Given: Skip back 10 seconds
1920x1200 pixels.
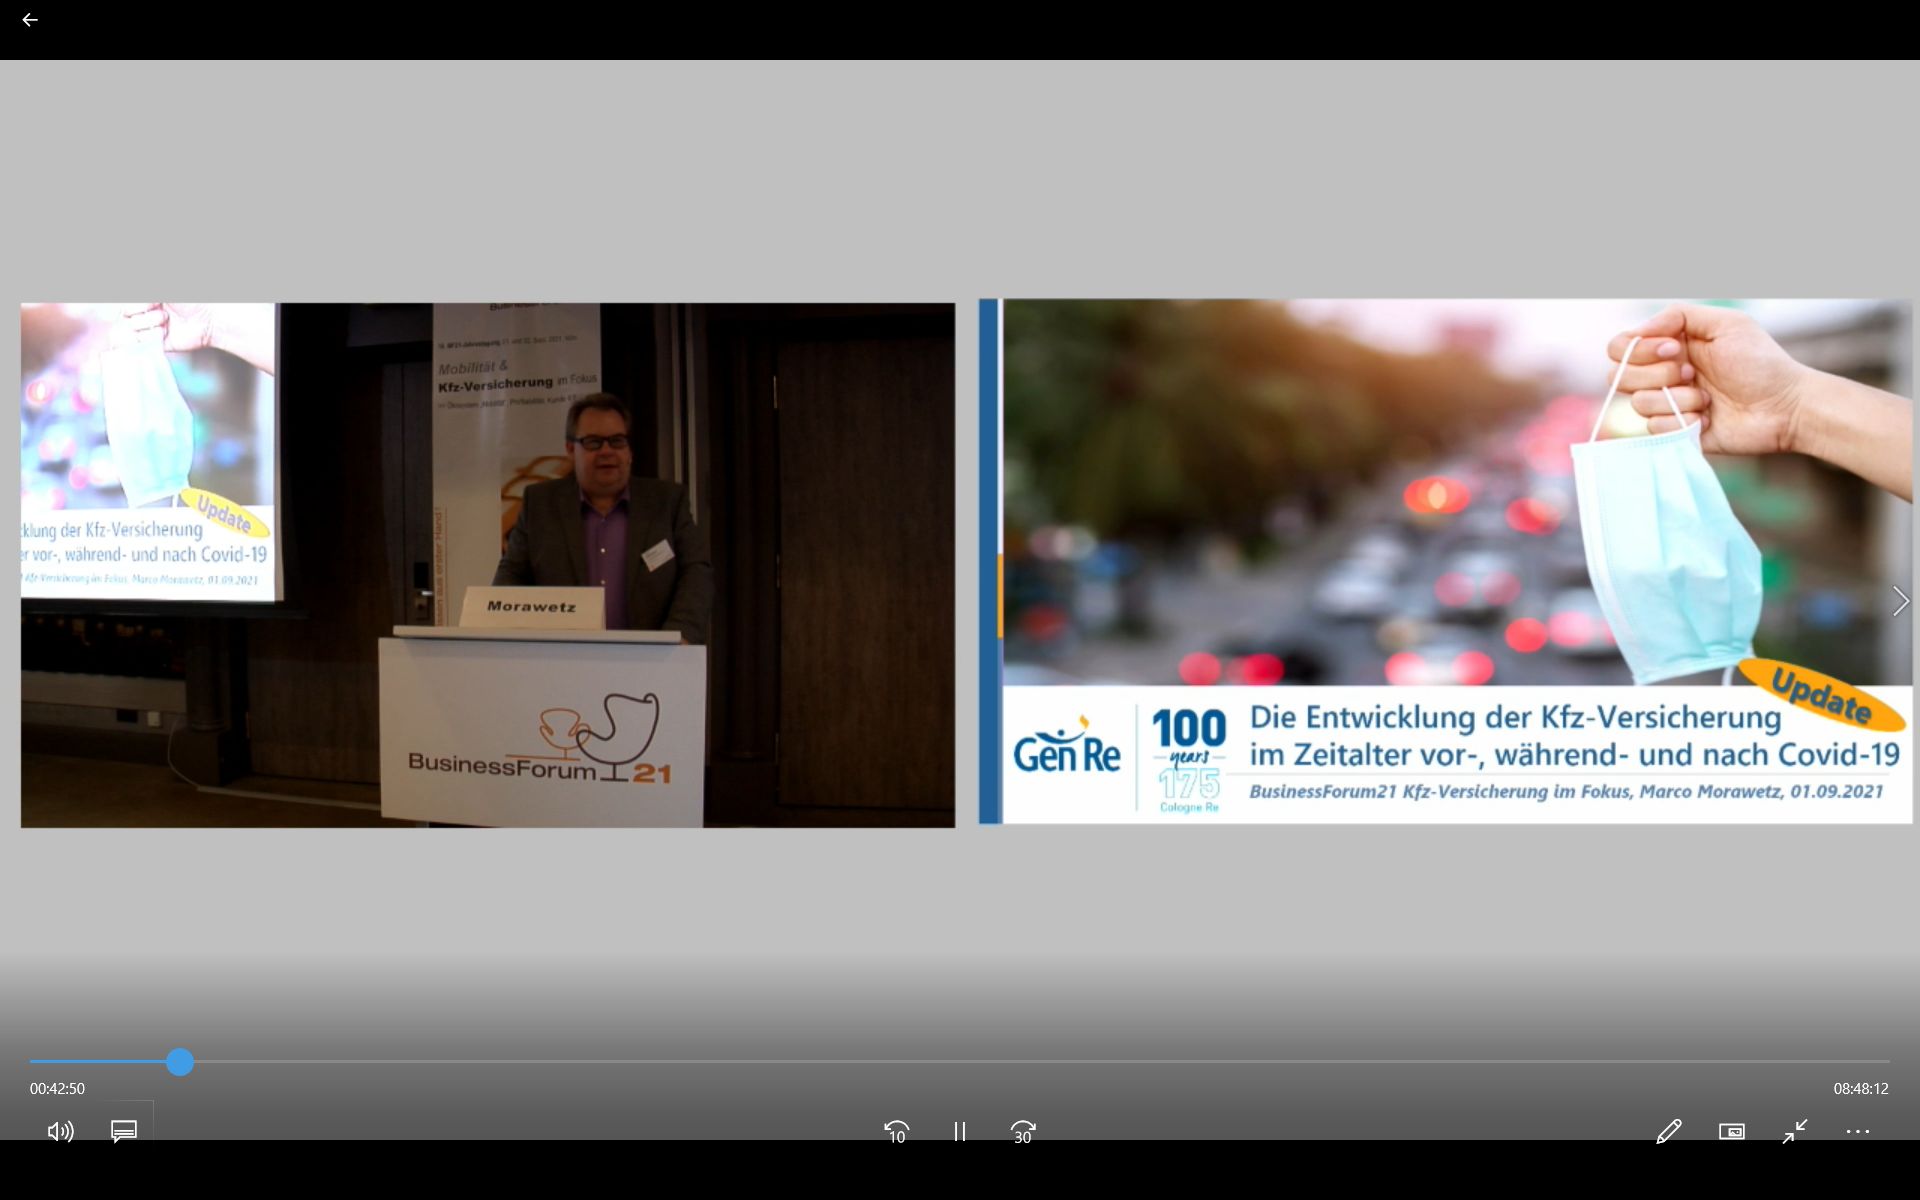Looking at the screenshot, I should pyautogui.click(x=897, y=1131).
